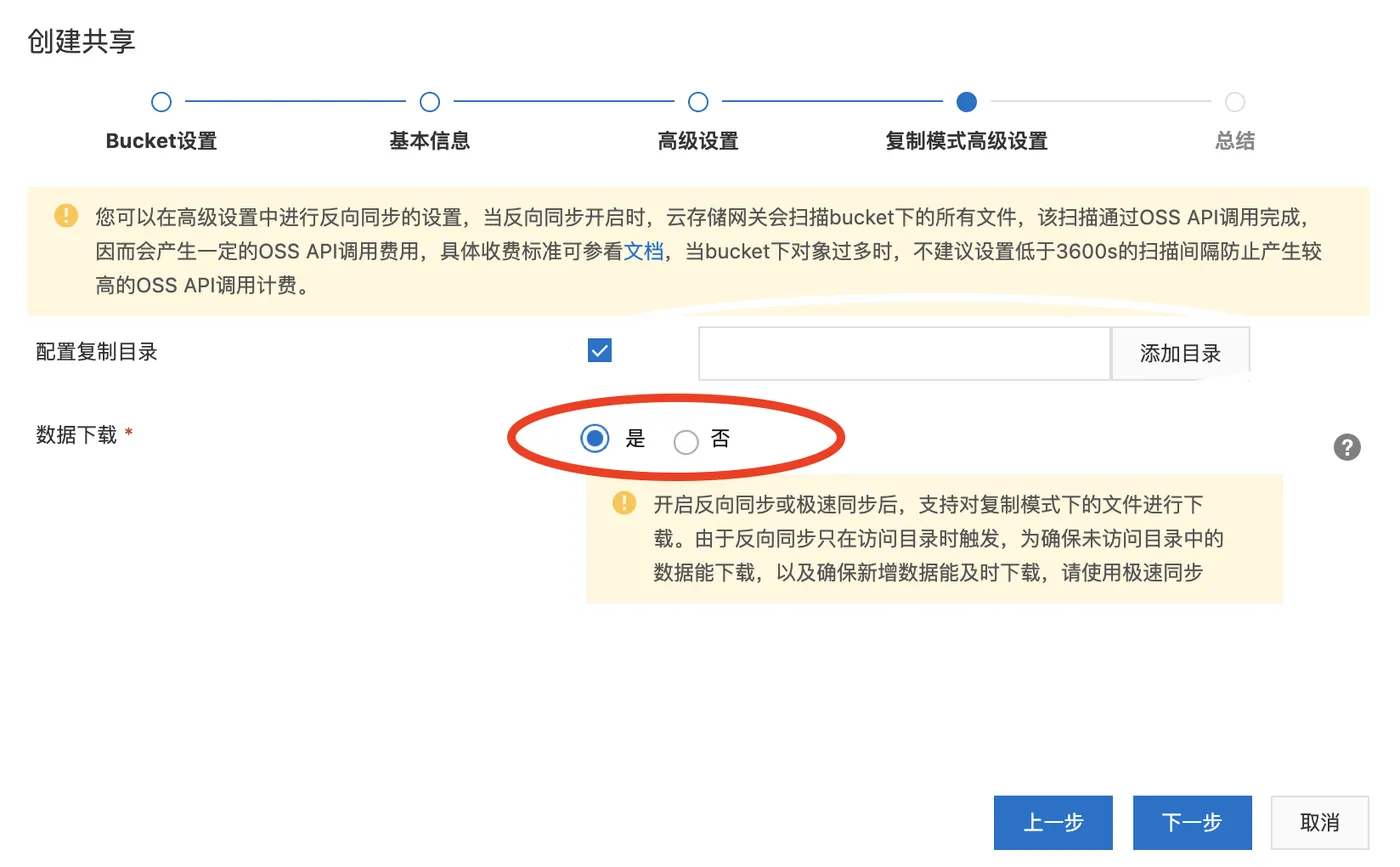Click the 取消 button

click(1320, 822)
